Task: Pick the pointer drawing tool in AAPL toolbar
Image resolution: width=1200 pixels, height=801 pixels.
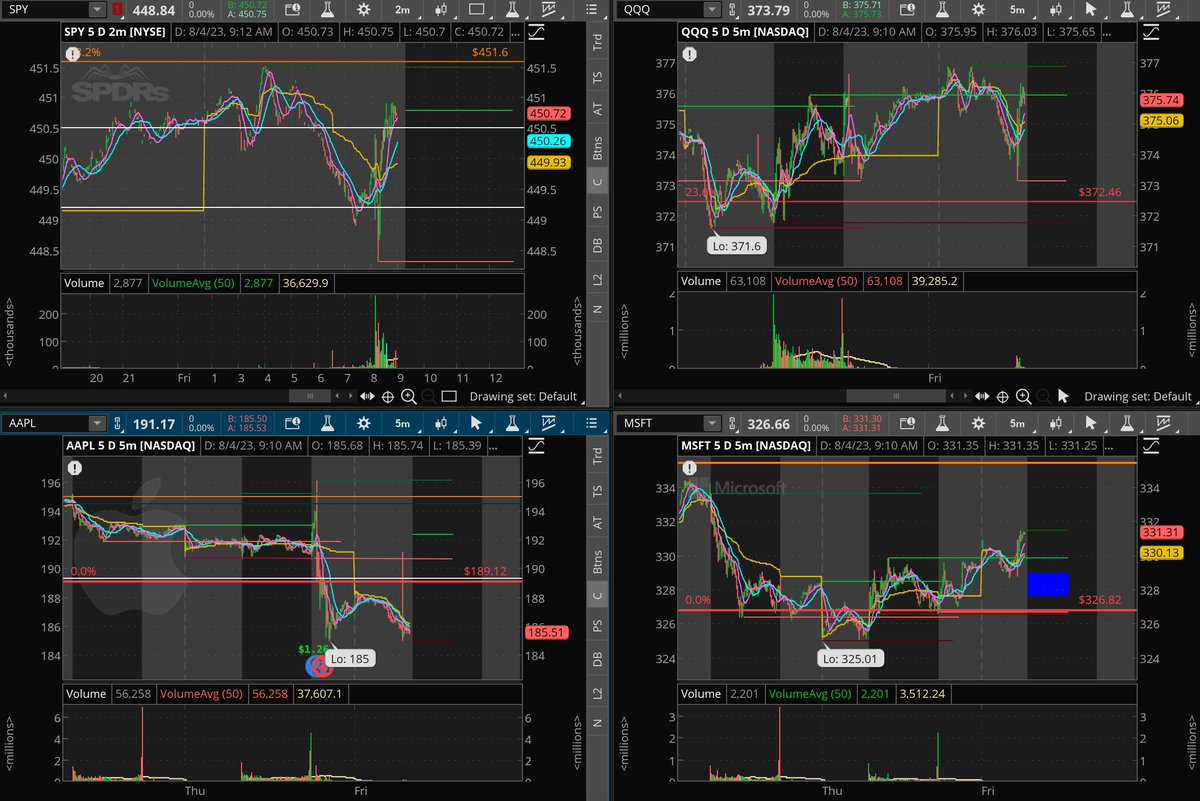Action: click(x=478, y=423)
